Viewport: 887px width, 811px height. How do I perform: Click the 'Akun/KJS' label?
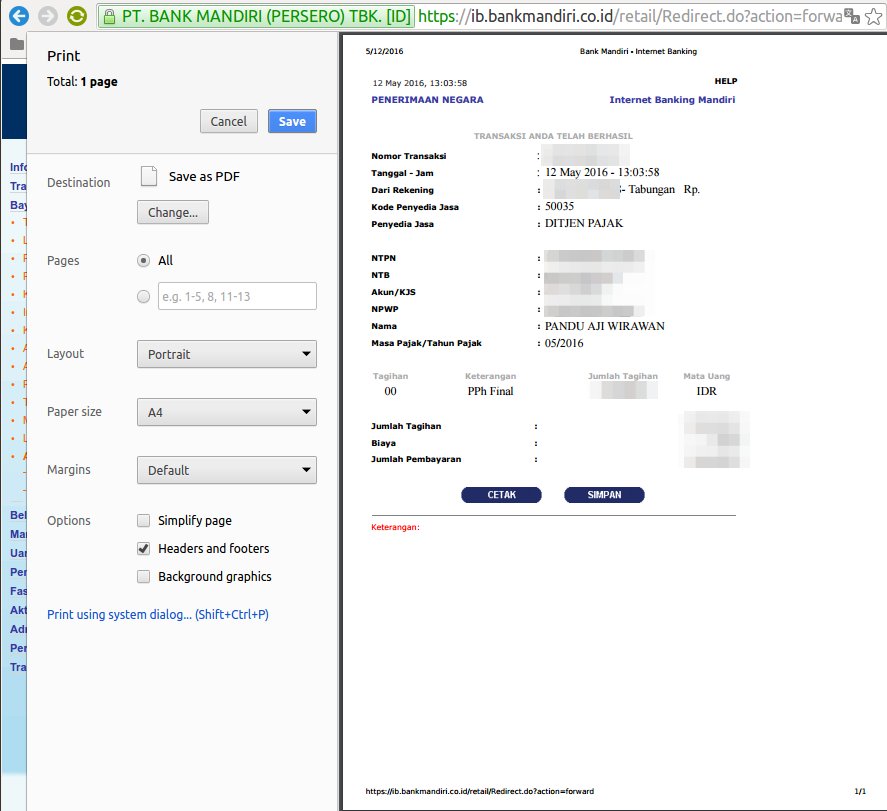point(394,292)
